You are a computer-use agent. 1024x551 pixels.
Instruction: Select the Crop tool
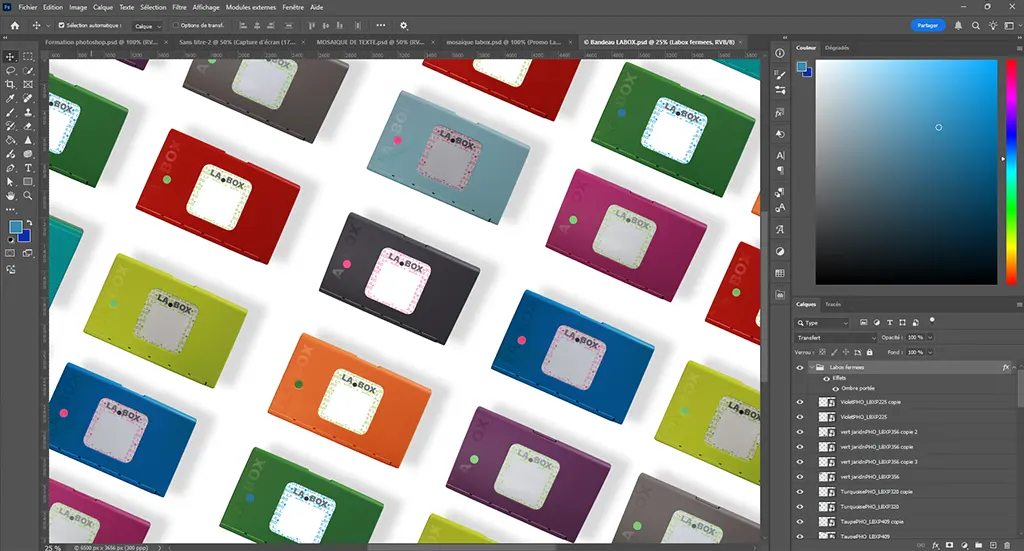click(x=10, y=84)
